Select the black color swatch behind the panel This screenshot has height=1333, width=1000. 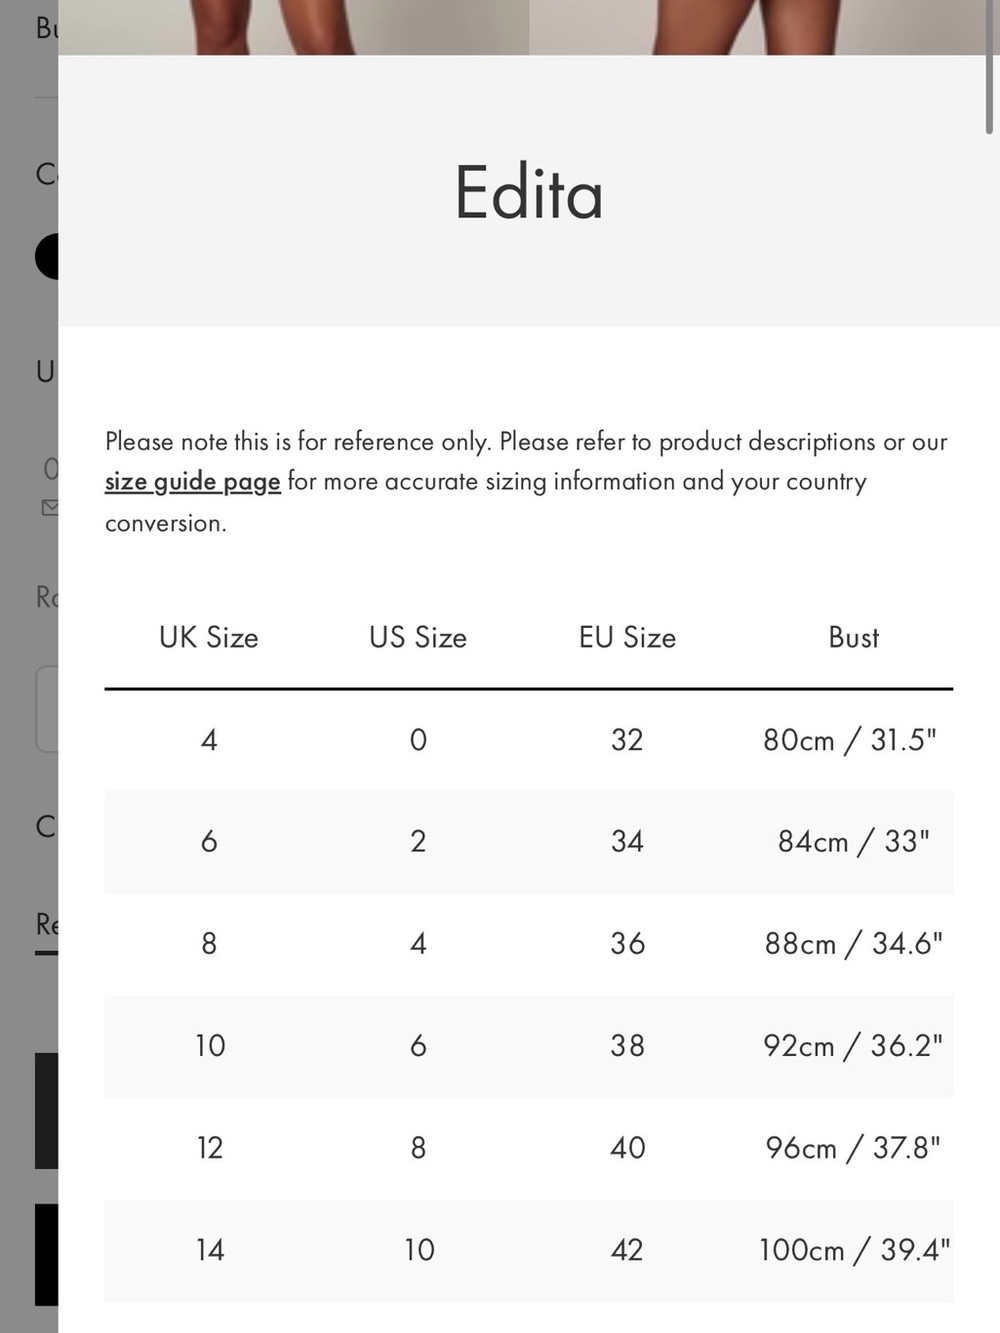pos(46,257)
